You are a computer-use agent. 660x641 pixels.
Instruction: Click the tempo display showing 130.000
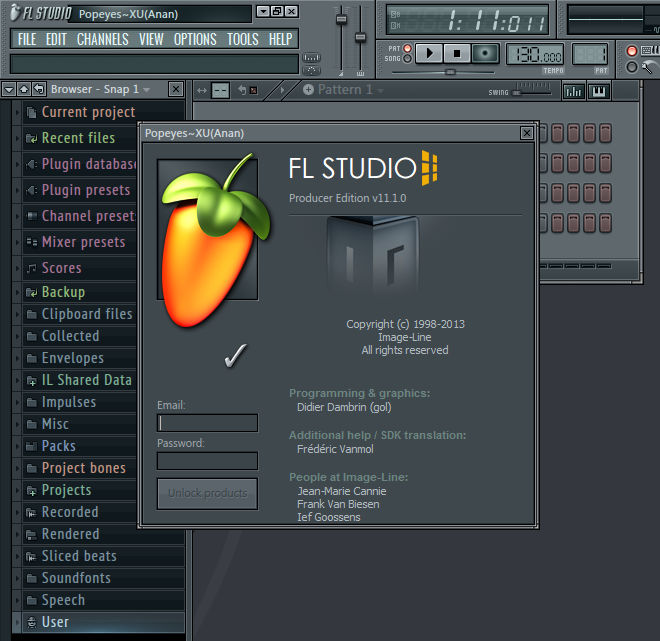[x=535, y=54]
